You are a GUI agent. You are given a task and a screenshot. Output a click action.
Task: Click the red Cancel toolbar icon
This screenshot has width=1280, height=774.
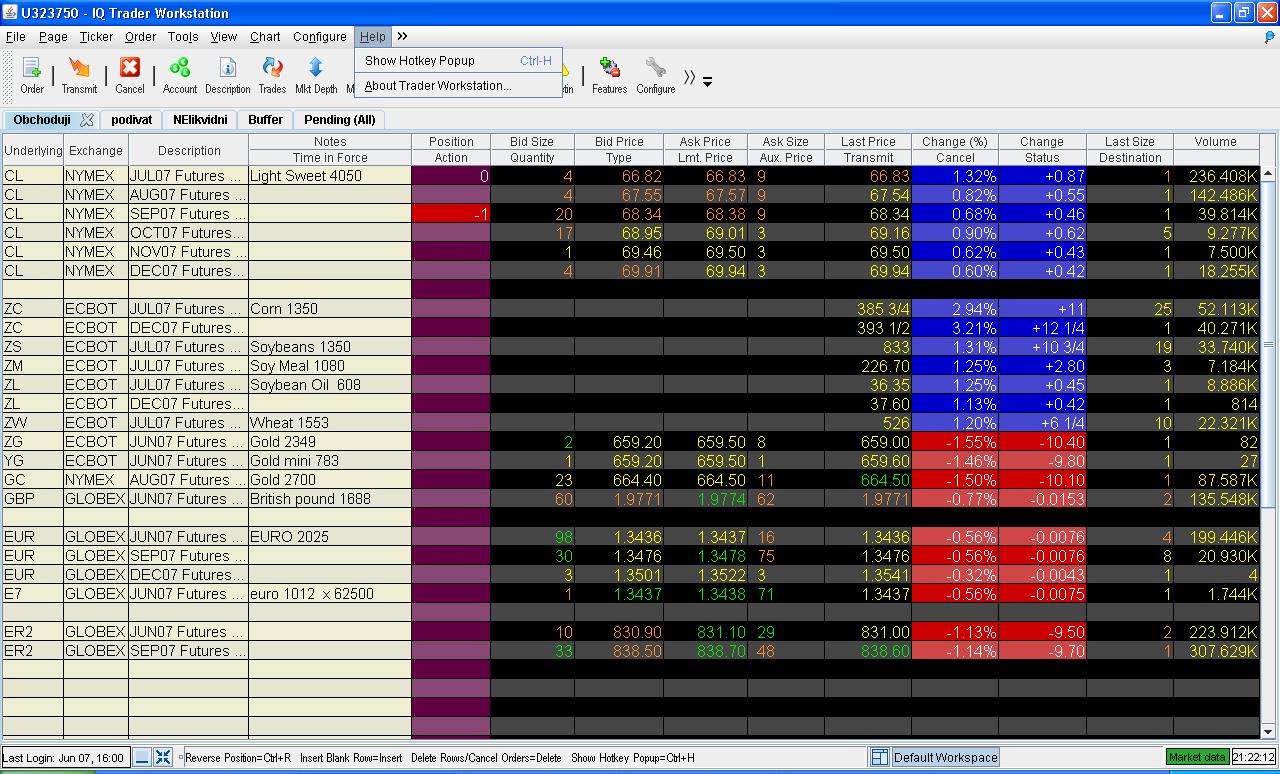coord(130,75)
